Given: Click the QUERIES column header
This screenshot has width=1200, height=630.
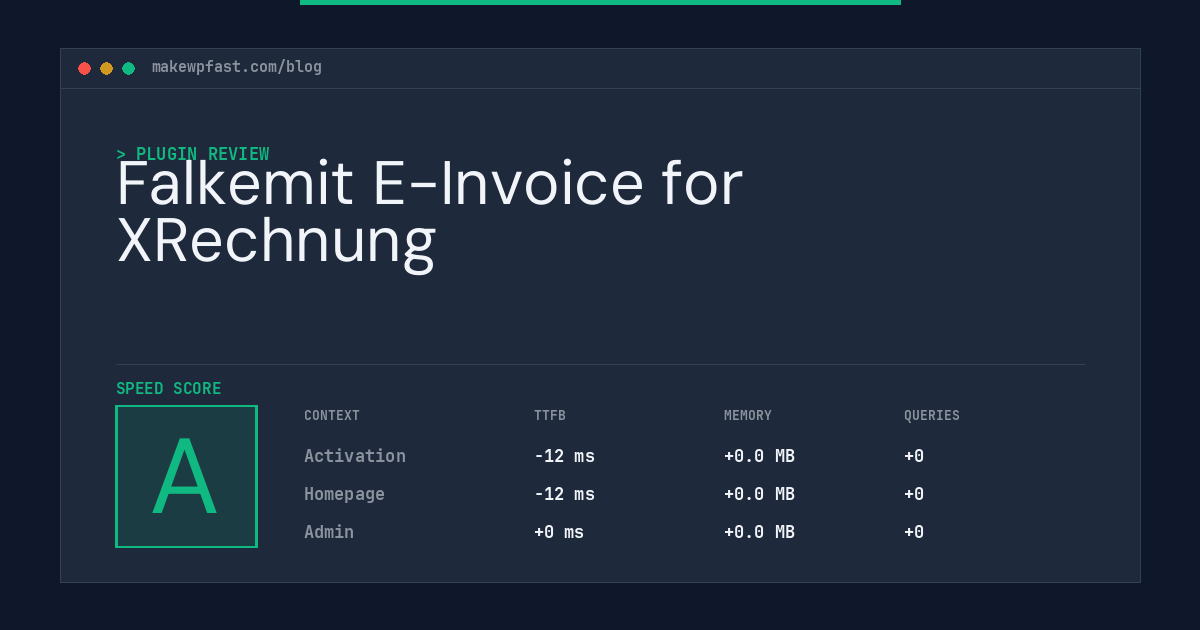Looking at the screenshot, I should click(x=932, y=416).
